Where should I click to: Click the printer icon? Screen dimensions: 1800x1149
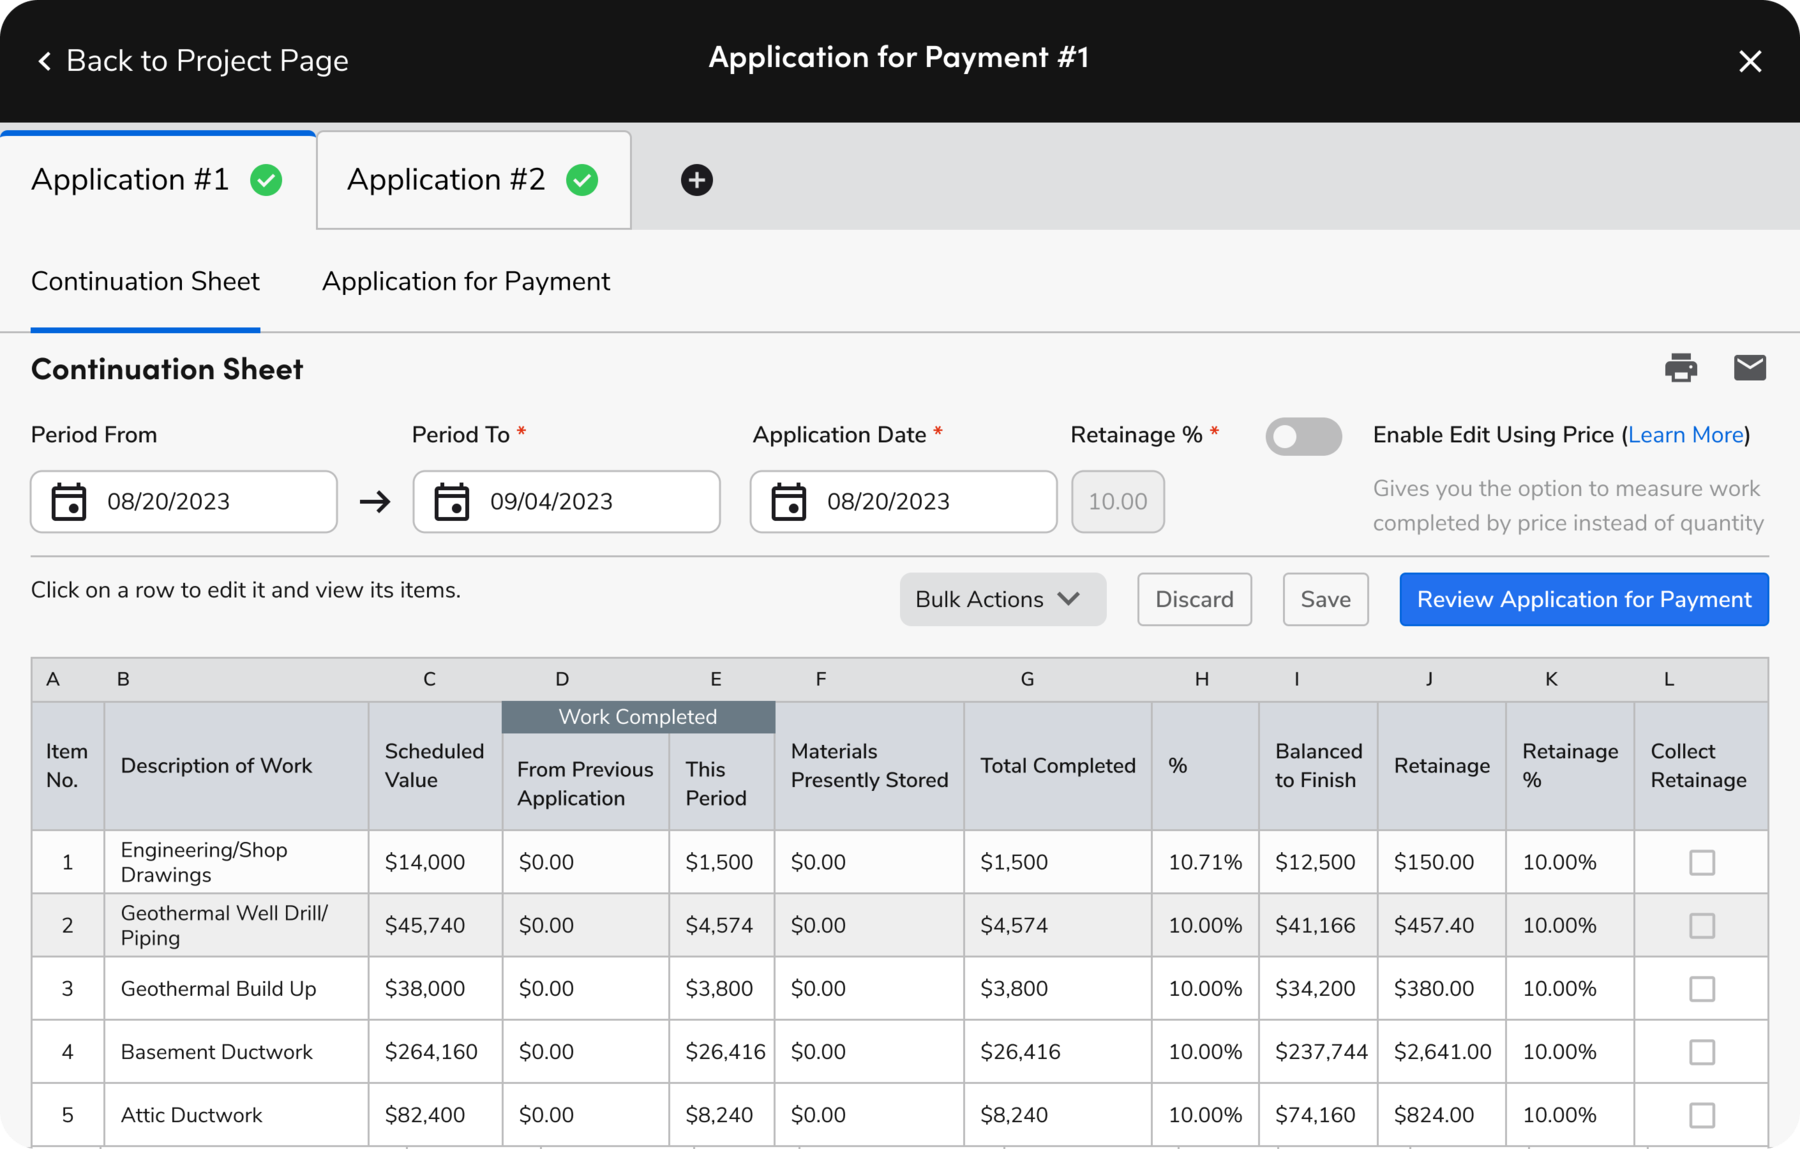click(x=1680, y=368)
